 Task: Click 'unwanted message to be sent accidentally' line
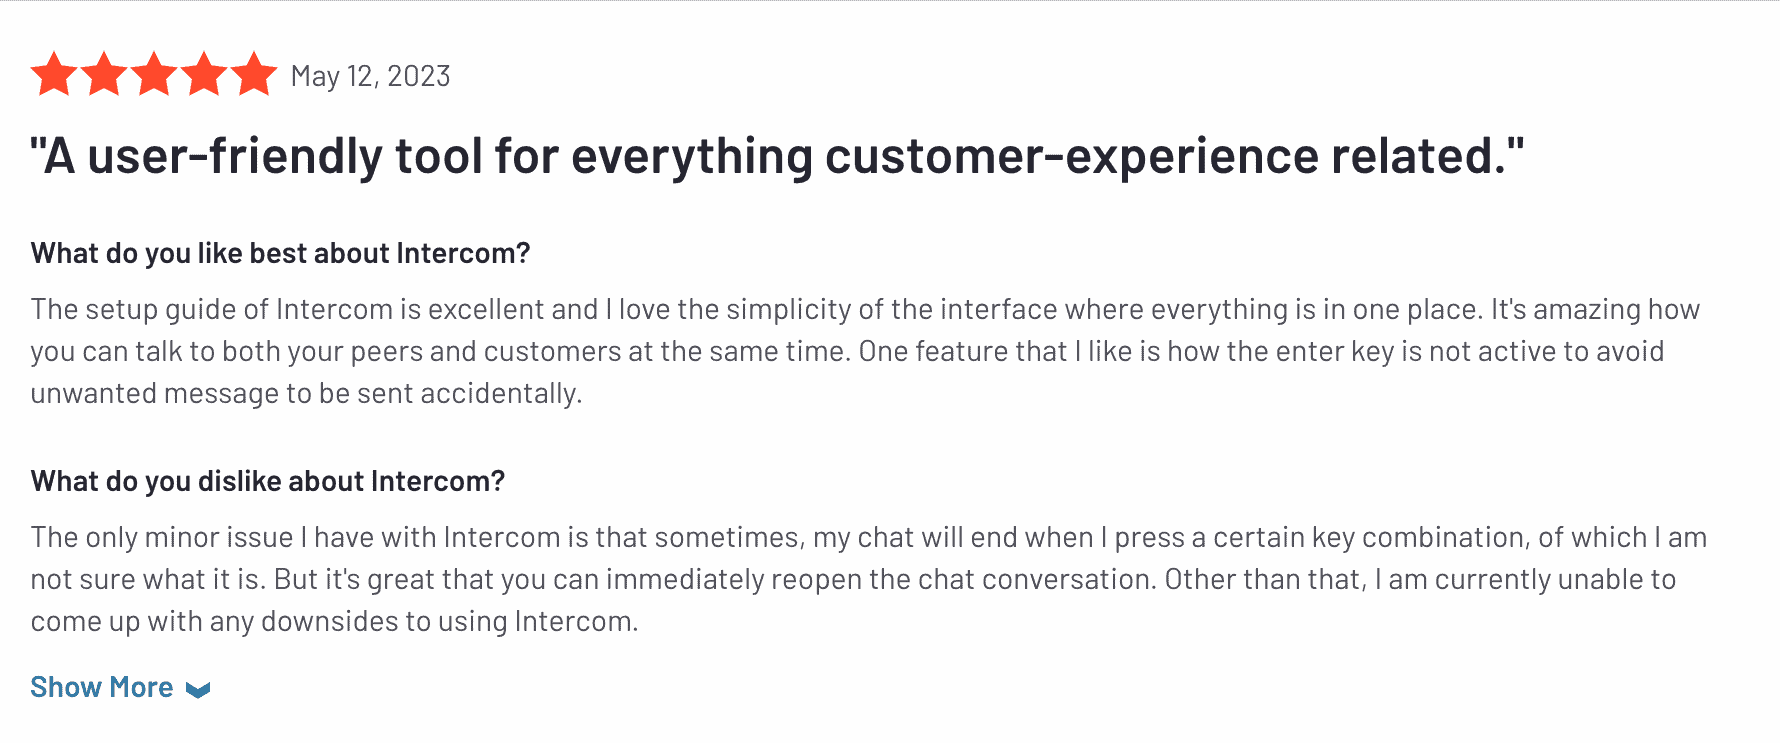coord(306,393)
